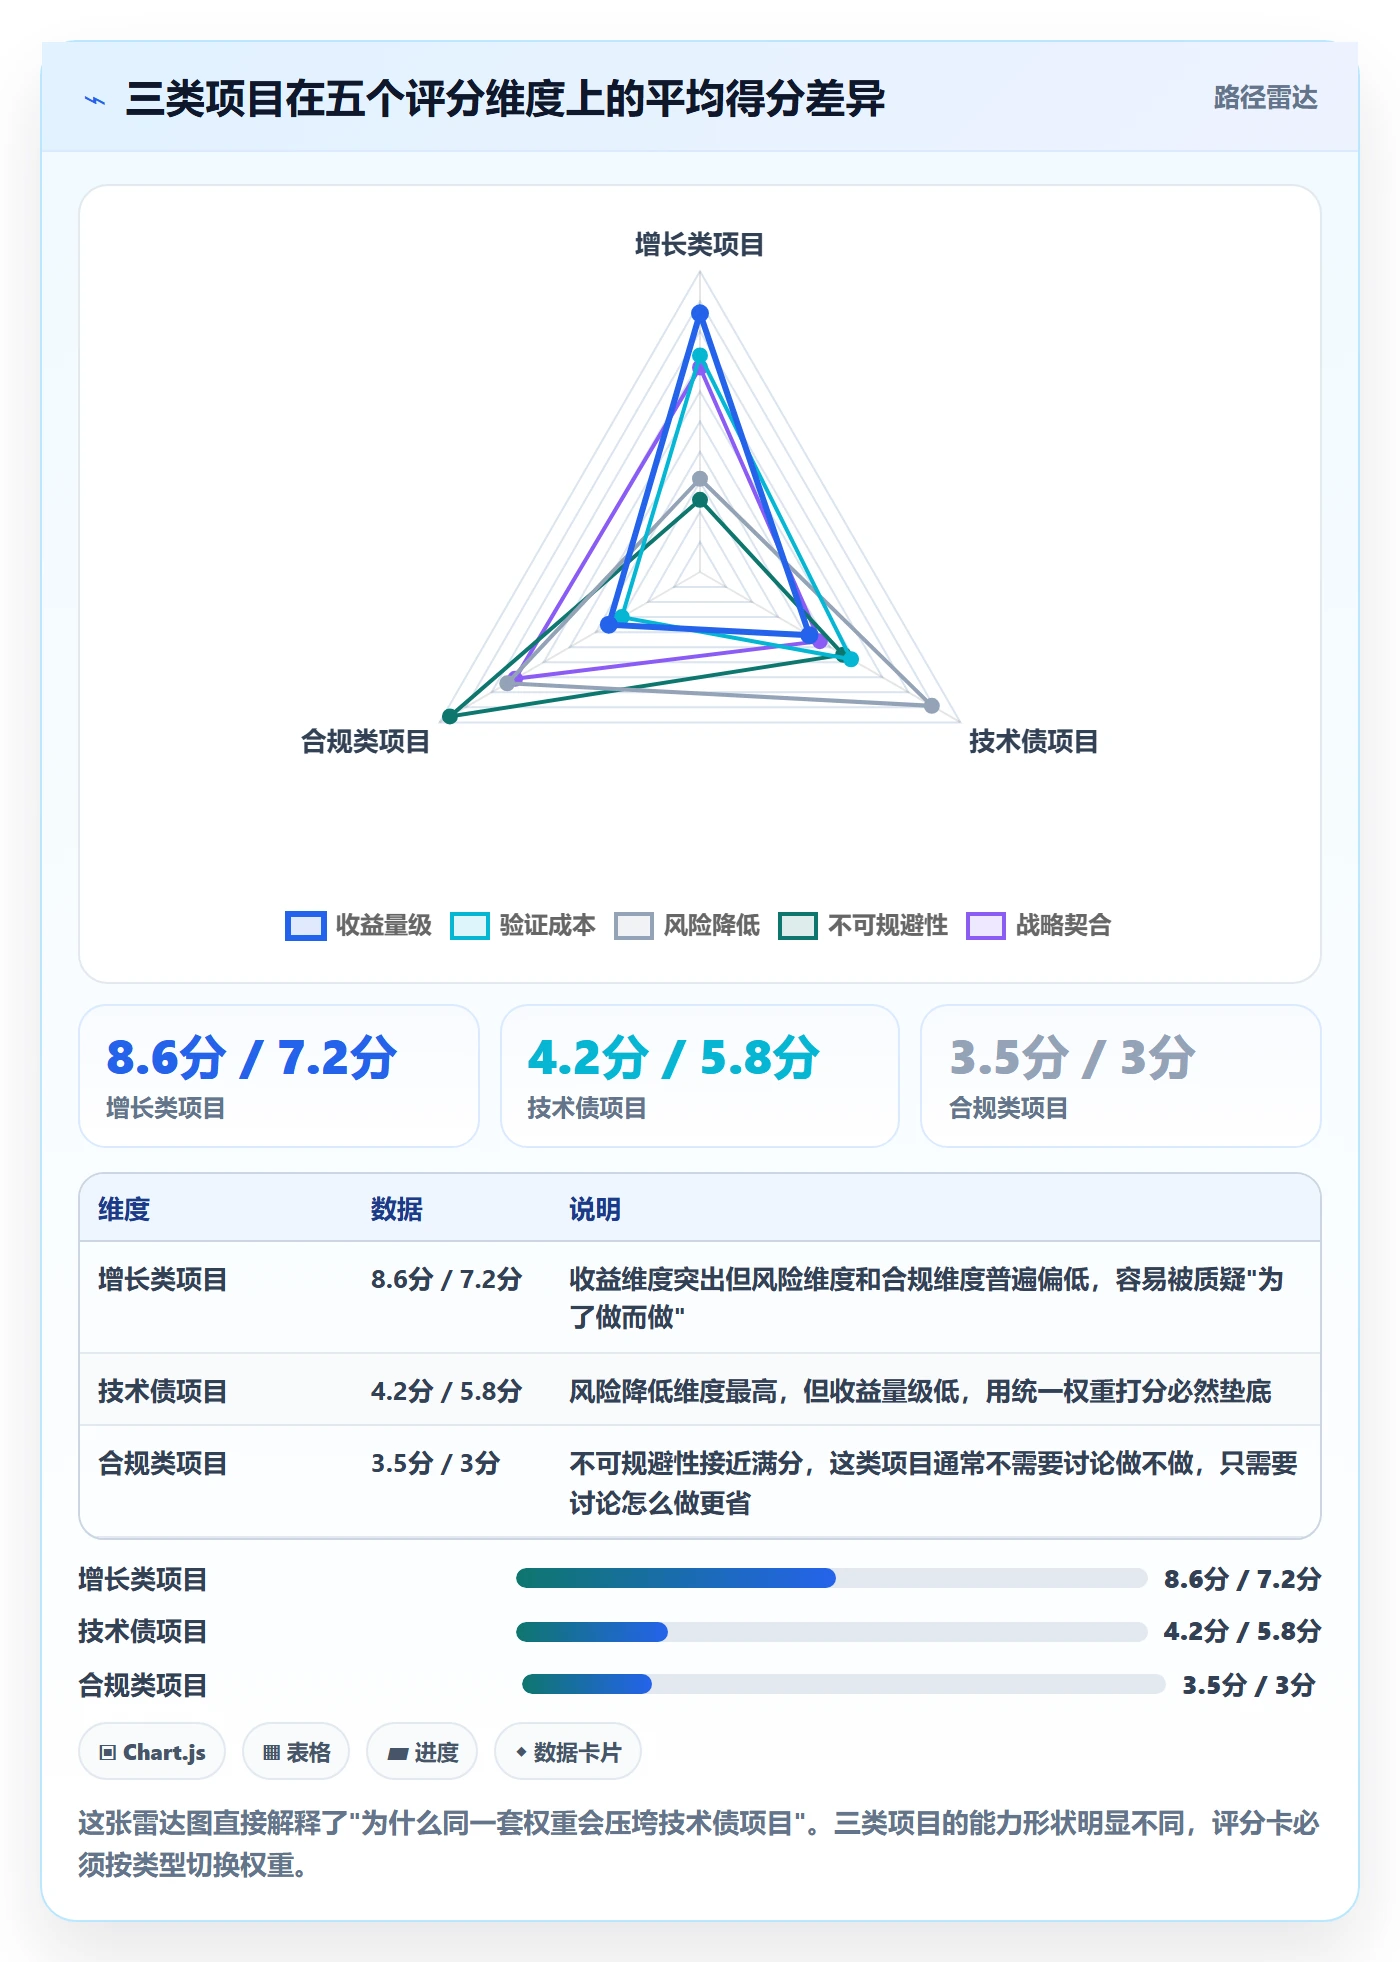This screenshot has height=1962, width=1400.
Task: Toggle the 收益量级 legend swatch
Action: [x=305, y=925]
